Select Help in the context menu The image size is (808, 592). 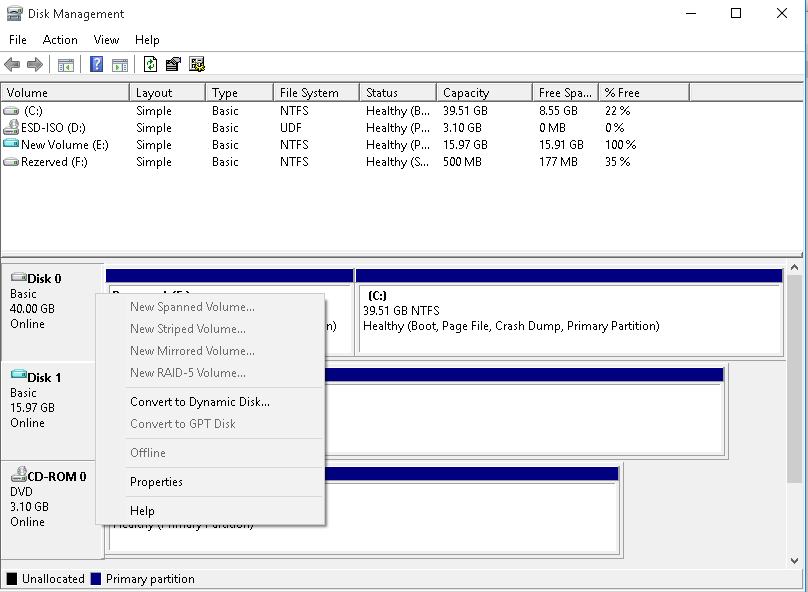[x=210, y=511]
